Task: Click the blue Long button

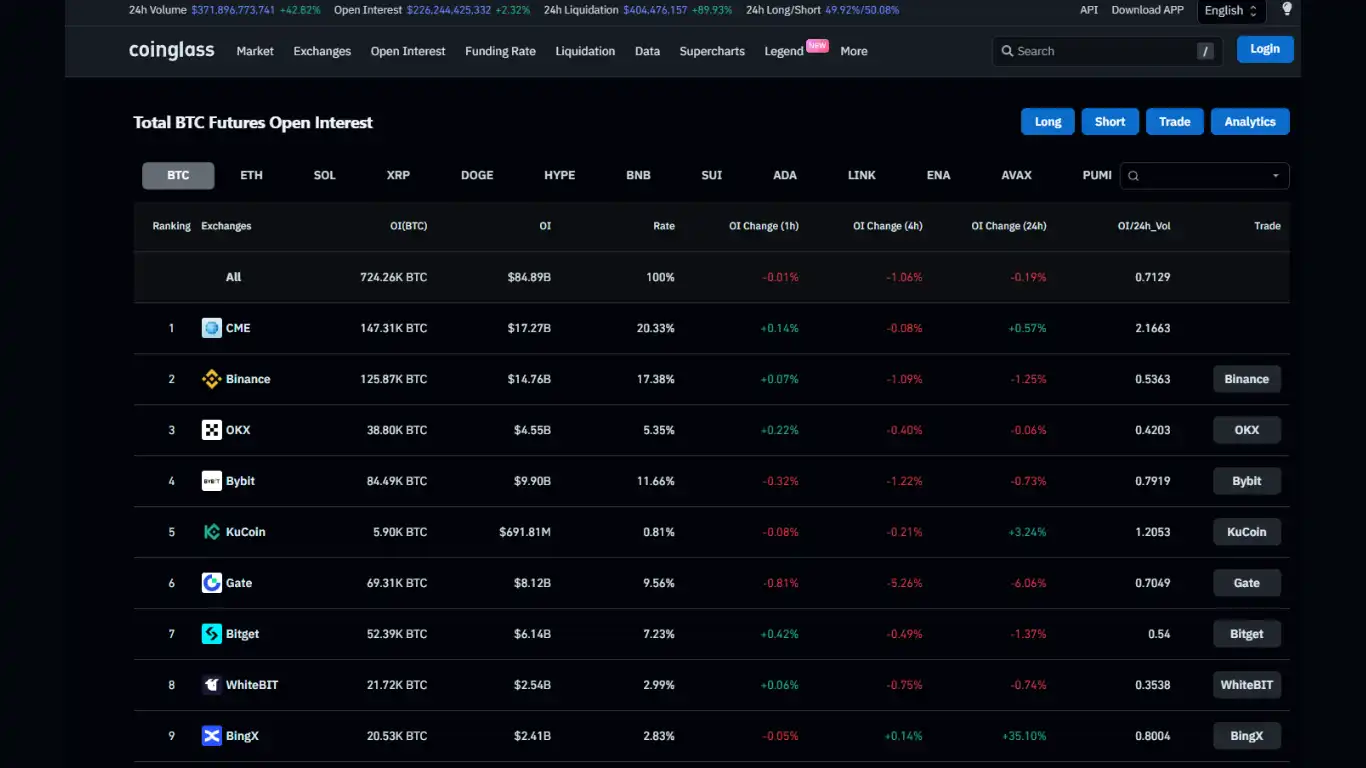Action: coord(1048,122)
